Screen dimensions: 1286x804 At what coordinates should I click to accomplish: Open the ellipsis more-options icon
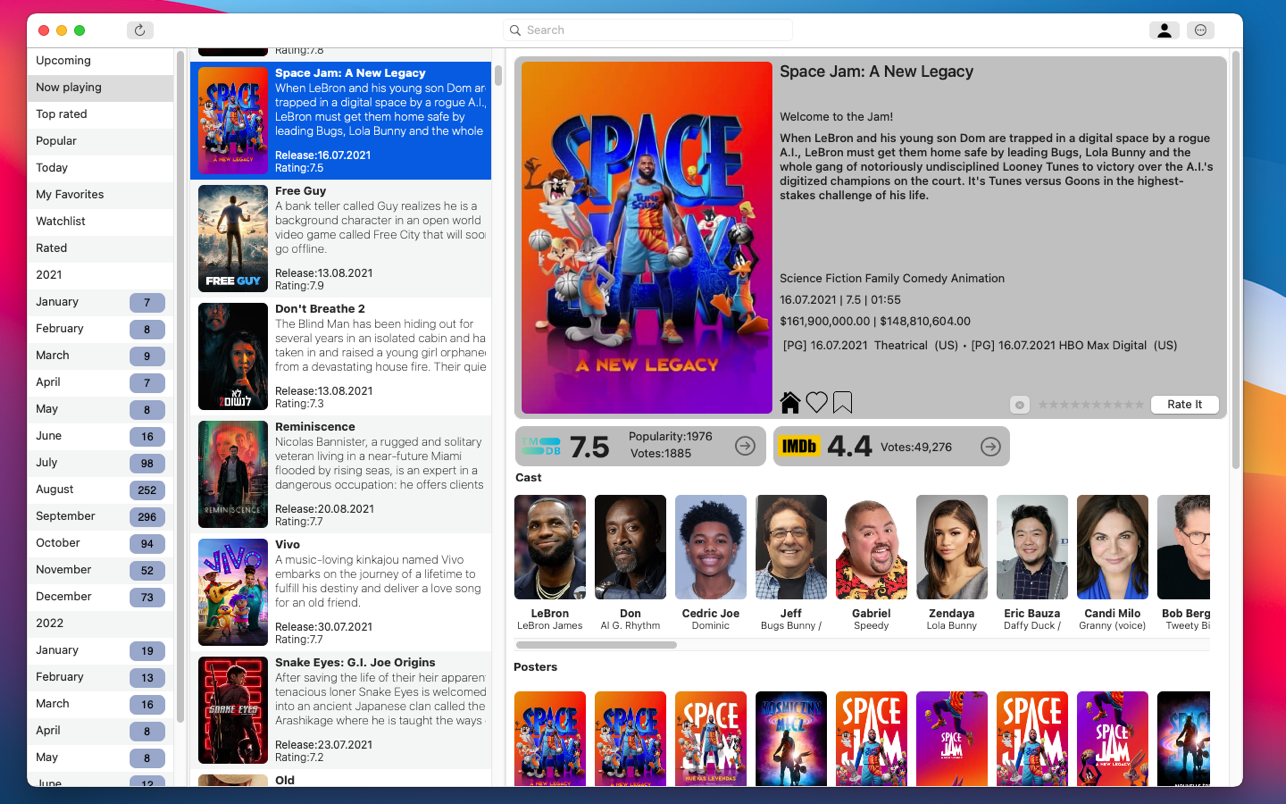[1201, 30]
